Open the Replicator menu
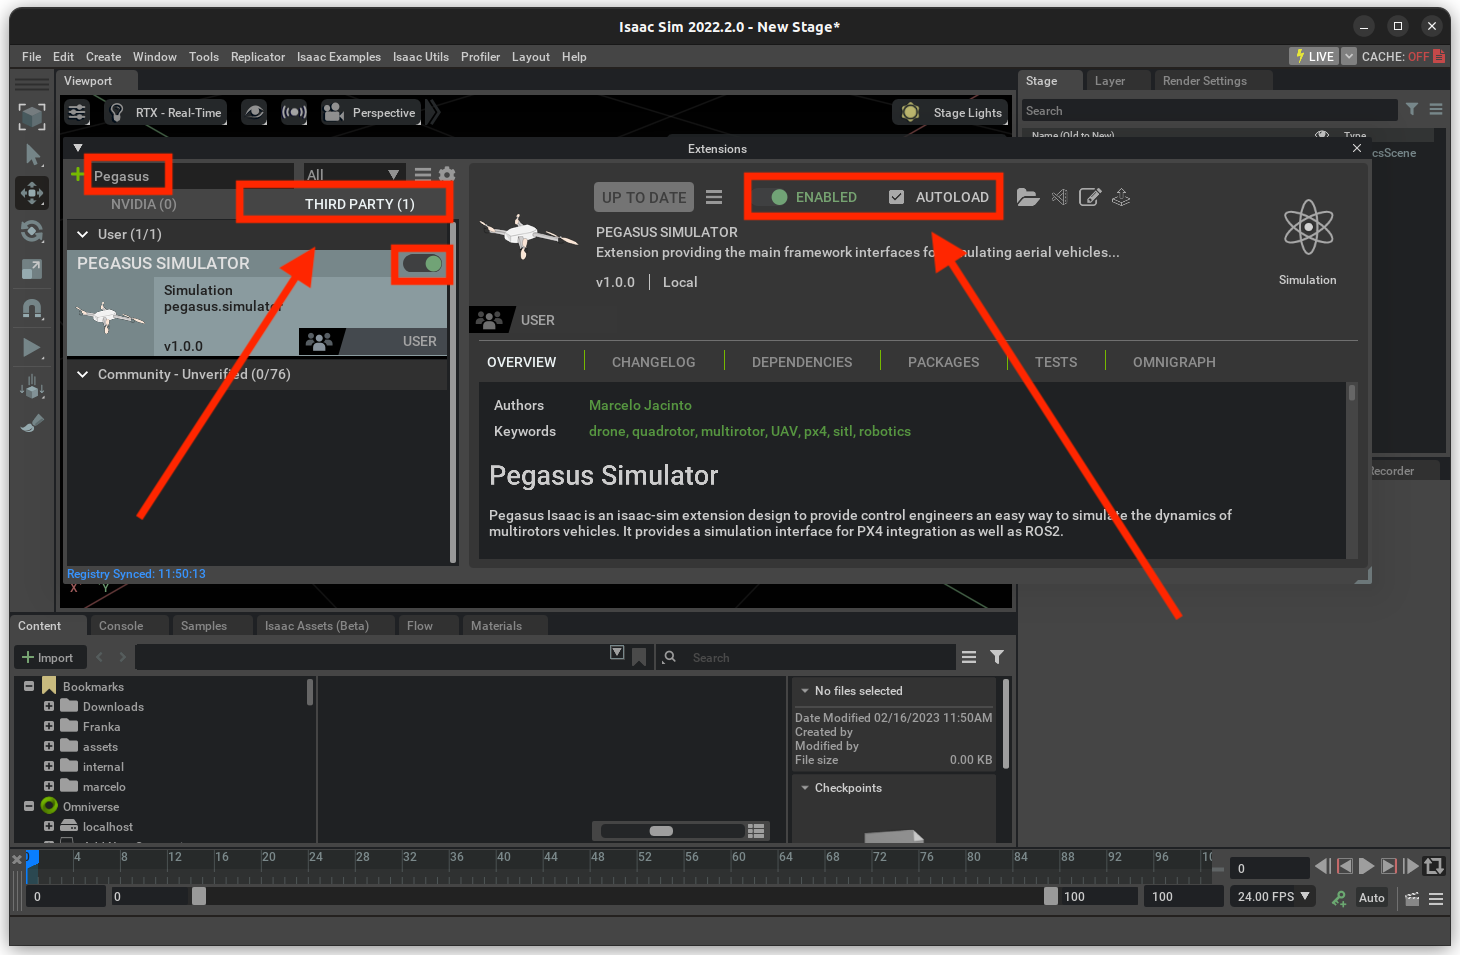 tap(257, 57)
